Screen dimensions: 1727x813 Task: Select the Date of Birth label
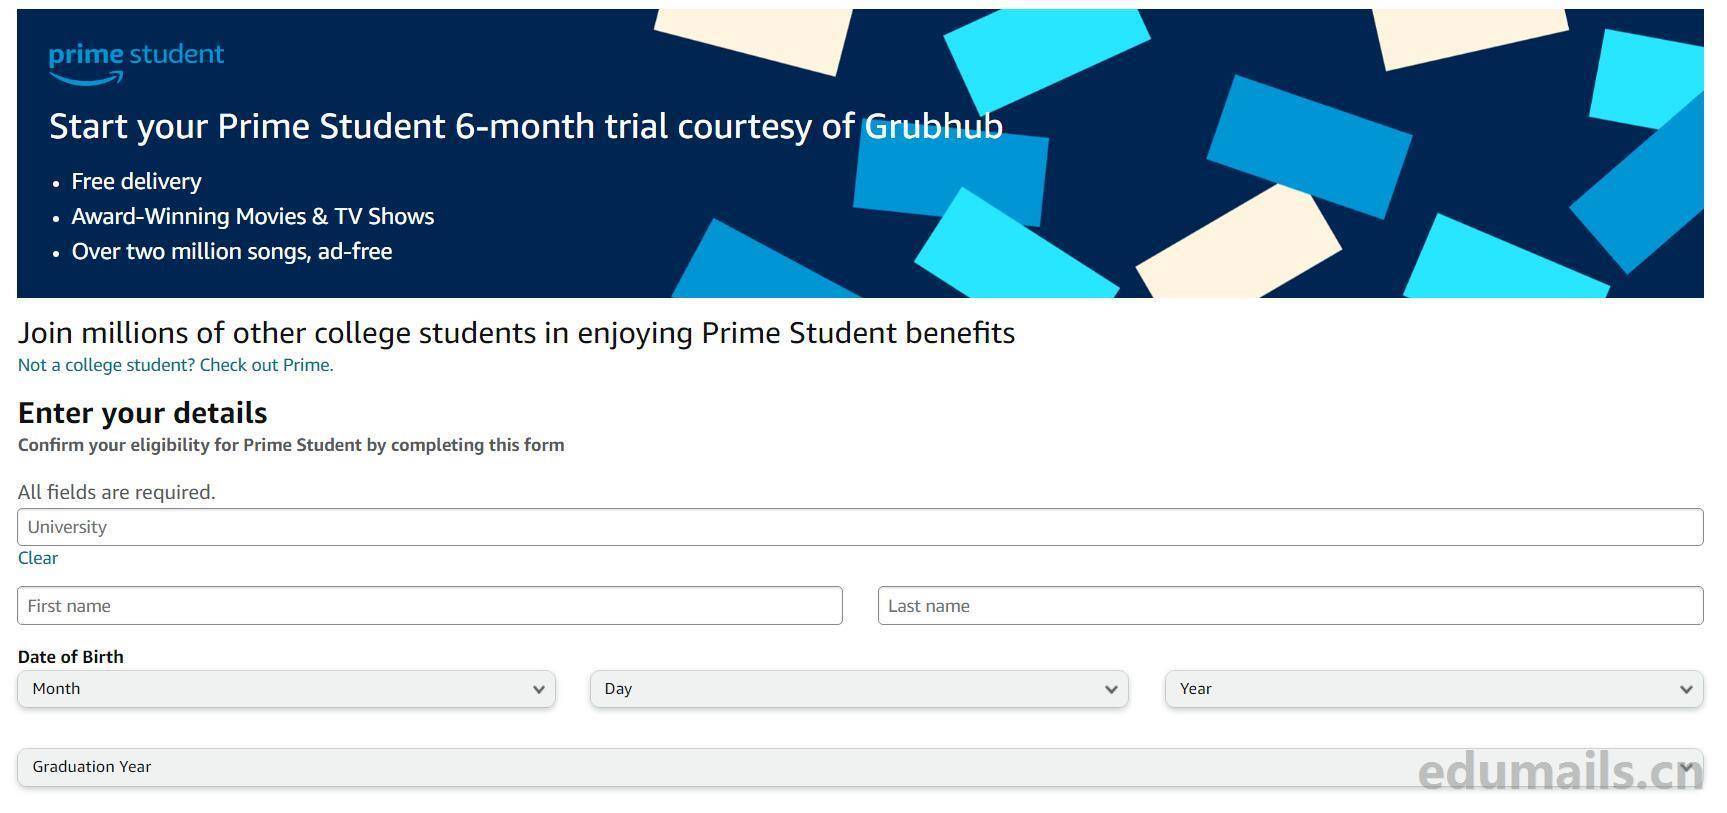(x=70, y=657)
